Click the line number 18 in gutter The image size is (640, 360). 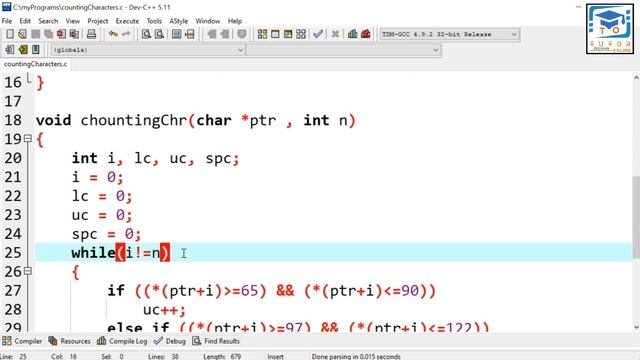click(x=13, y=120)
